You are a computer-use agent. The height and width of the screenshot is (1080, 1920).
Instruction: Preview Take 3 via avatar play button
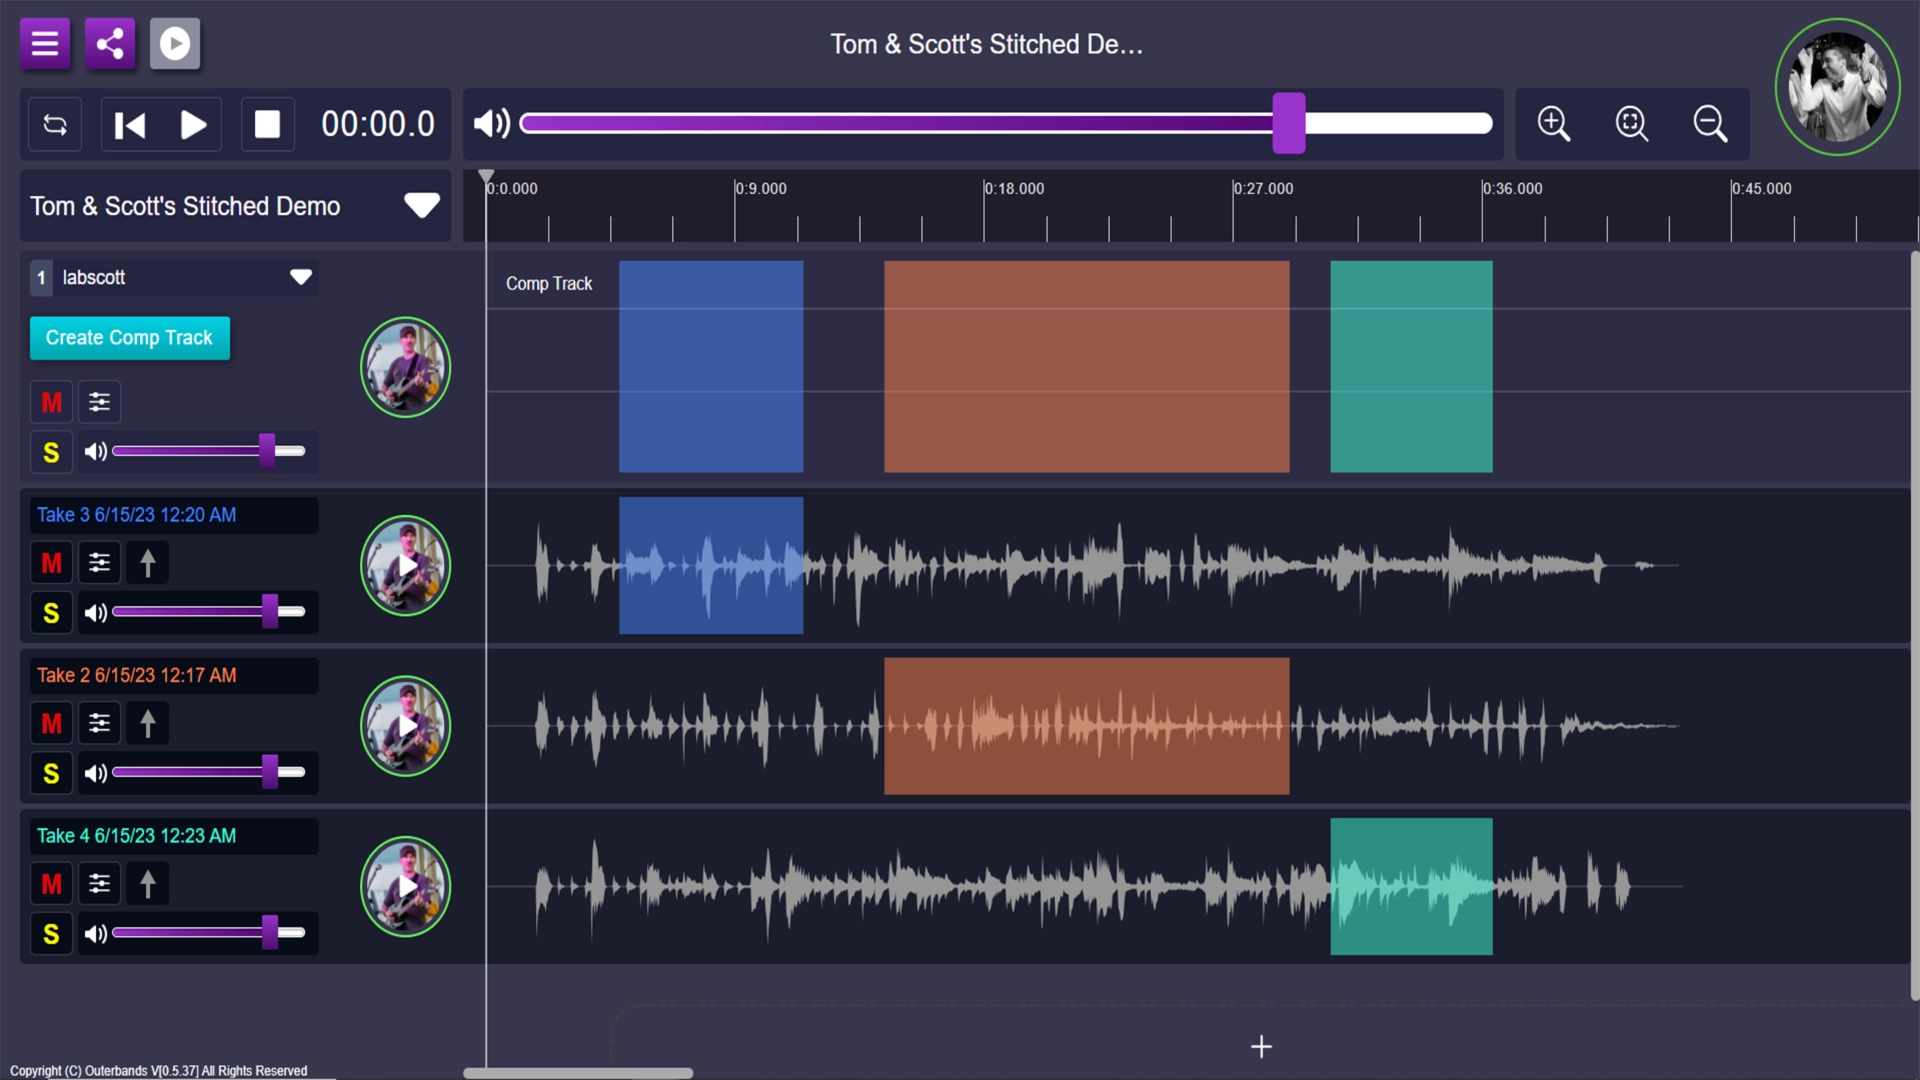point(405,565)
